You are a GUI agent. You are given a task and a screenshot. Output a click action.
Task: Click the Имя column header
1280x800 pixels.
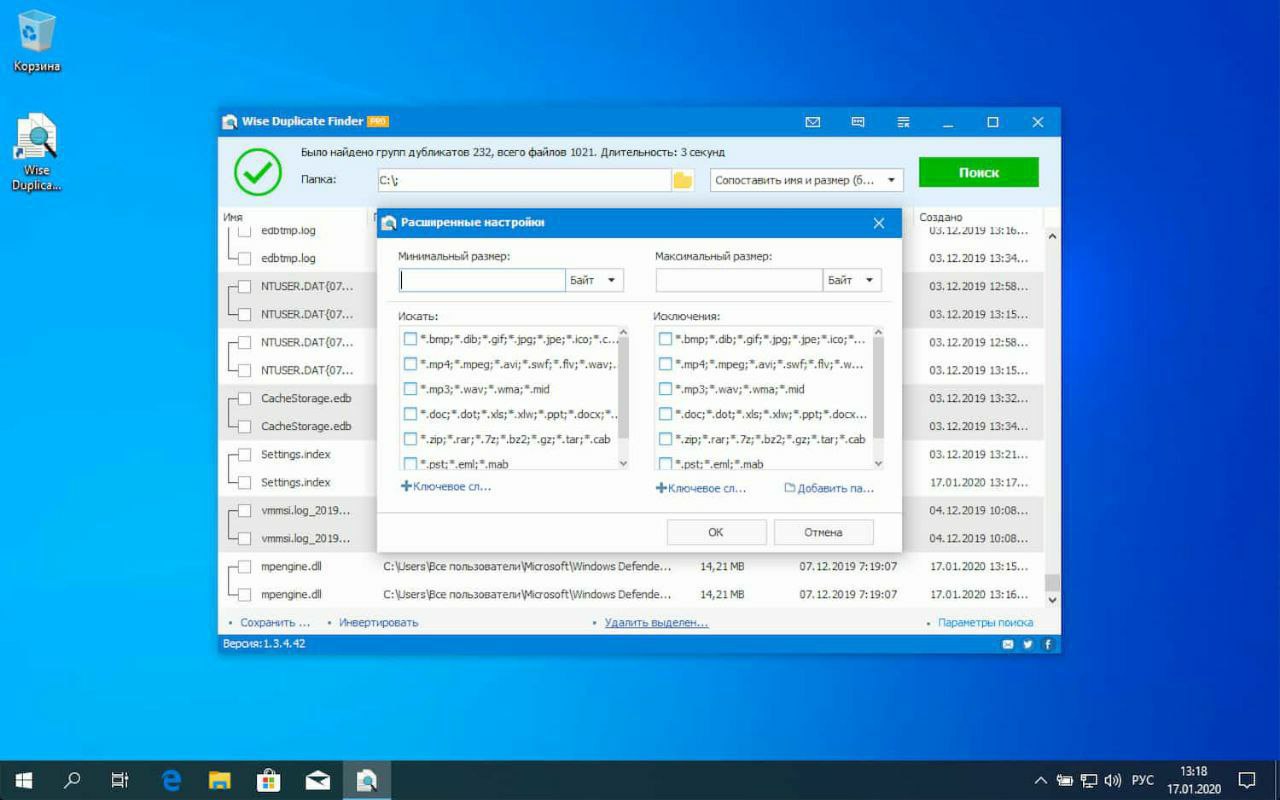pyautogui.click(x=233, y=217)
